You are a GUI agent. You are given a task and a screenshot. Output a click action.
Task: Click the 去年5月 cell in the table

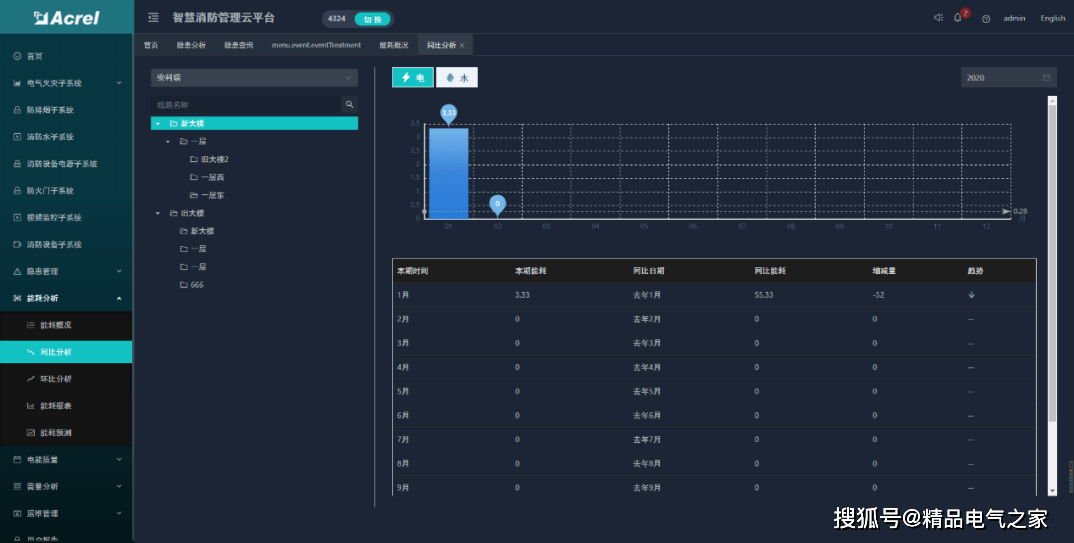click(647, 391)
